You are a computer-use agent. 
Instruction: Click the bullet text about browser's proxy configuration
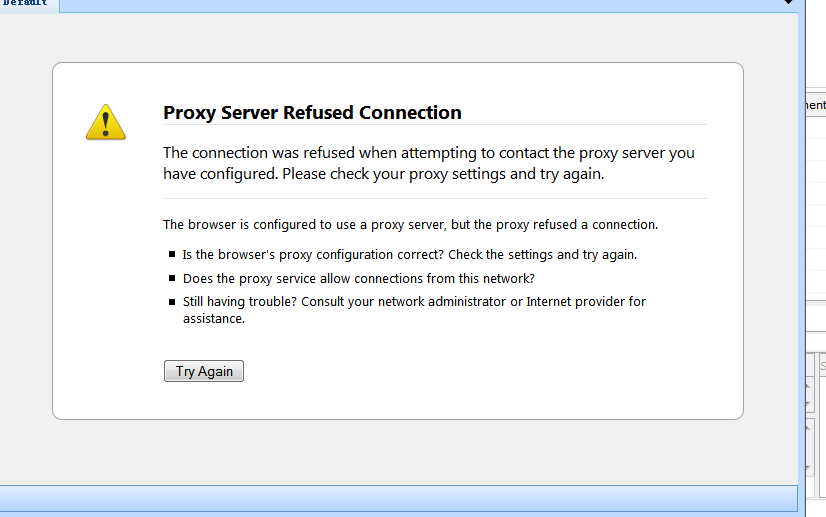point(409,254)
